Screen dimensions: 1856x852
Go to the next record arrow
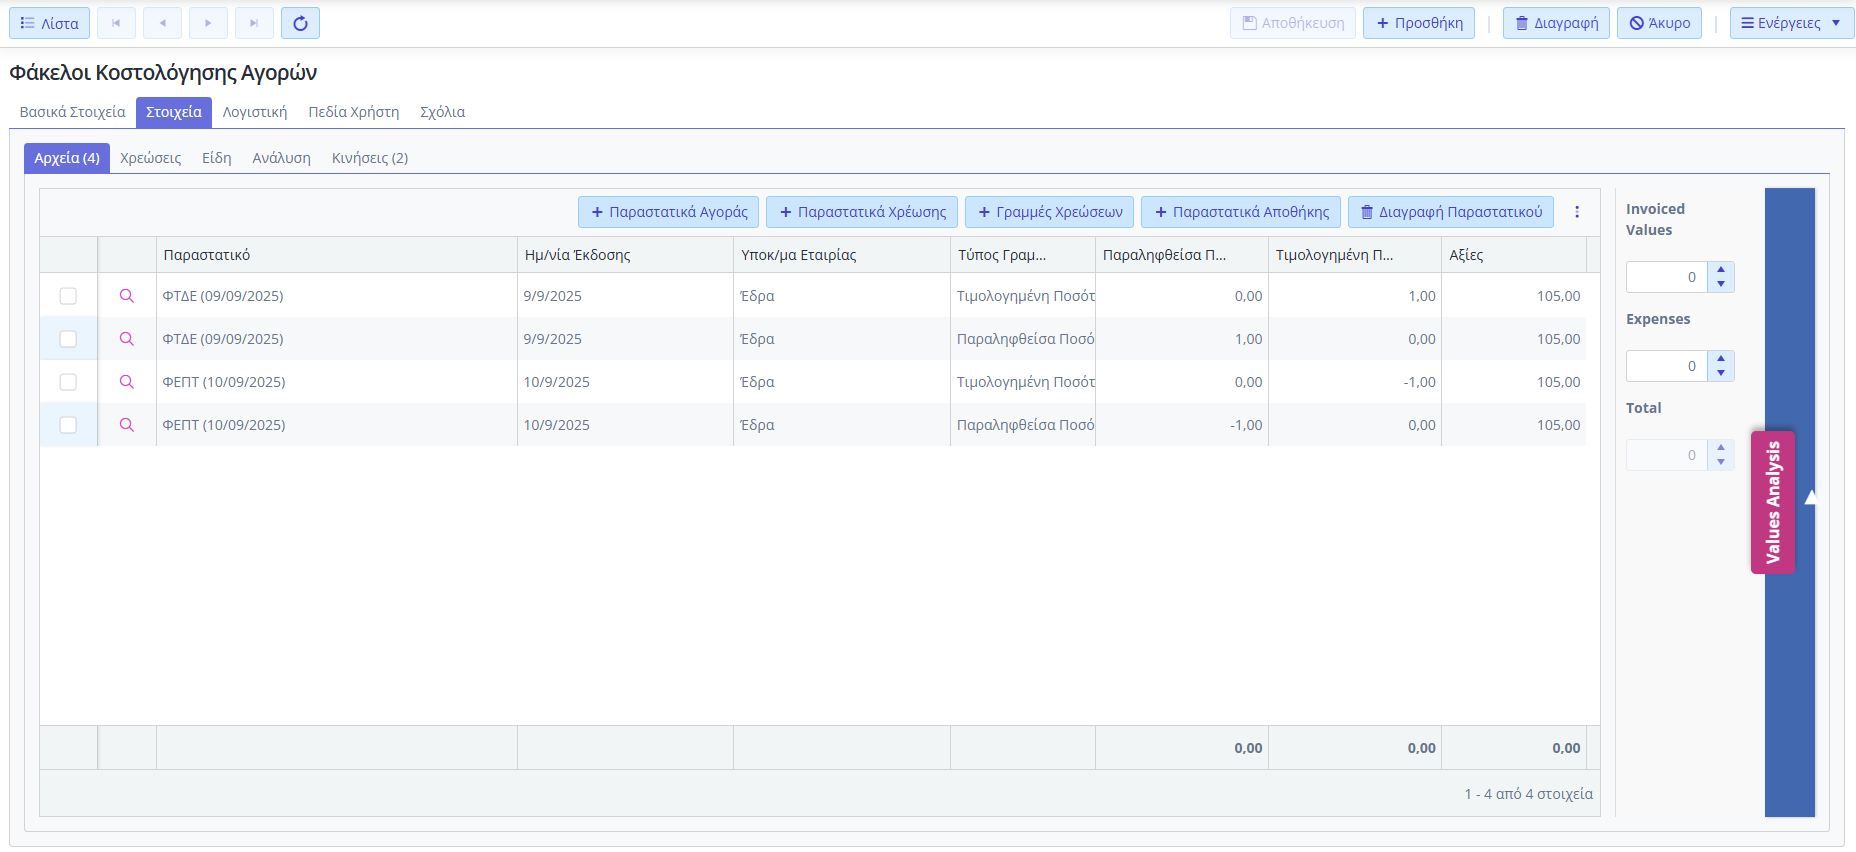(208, 23)
